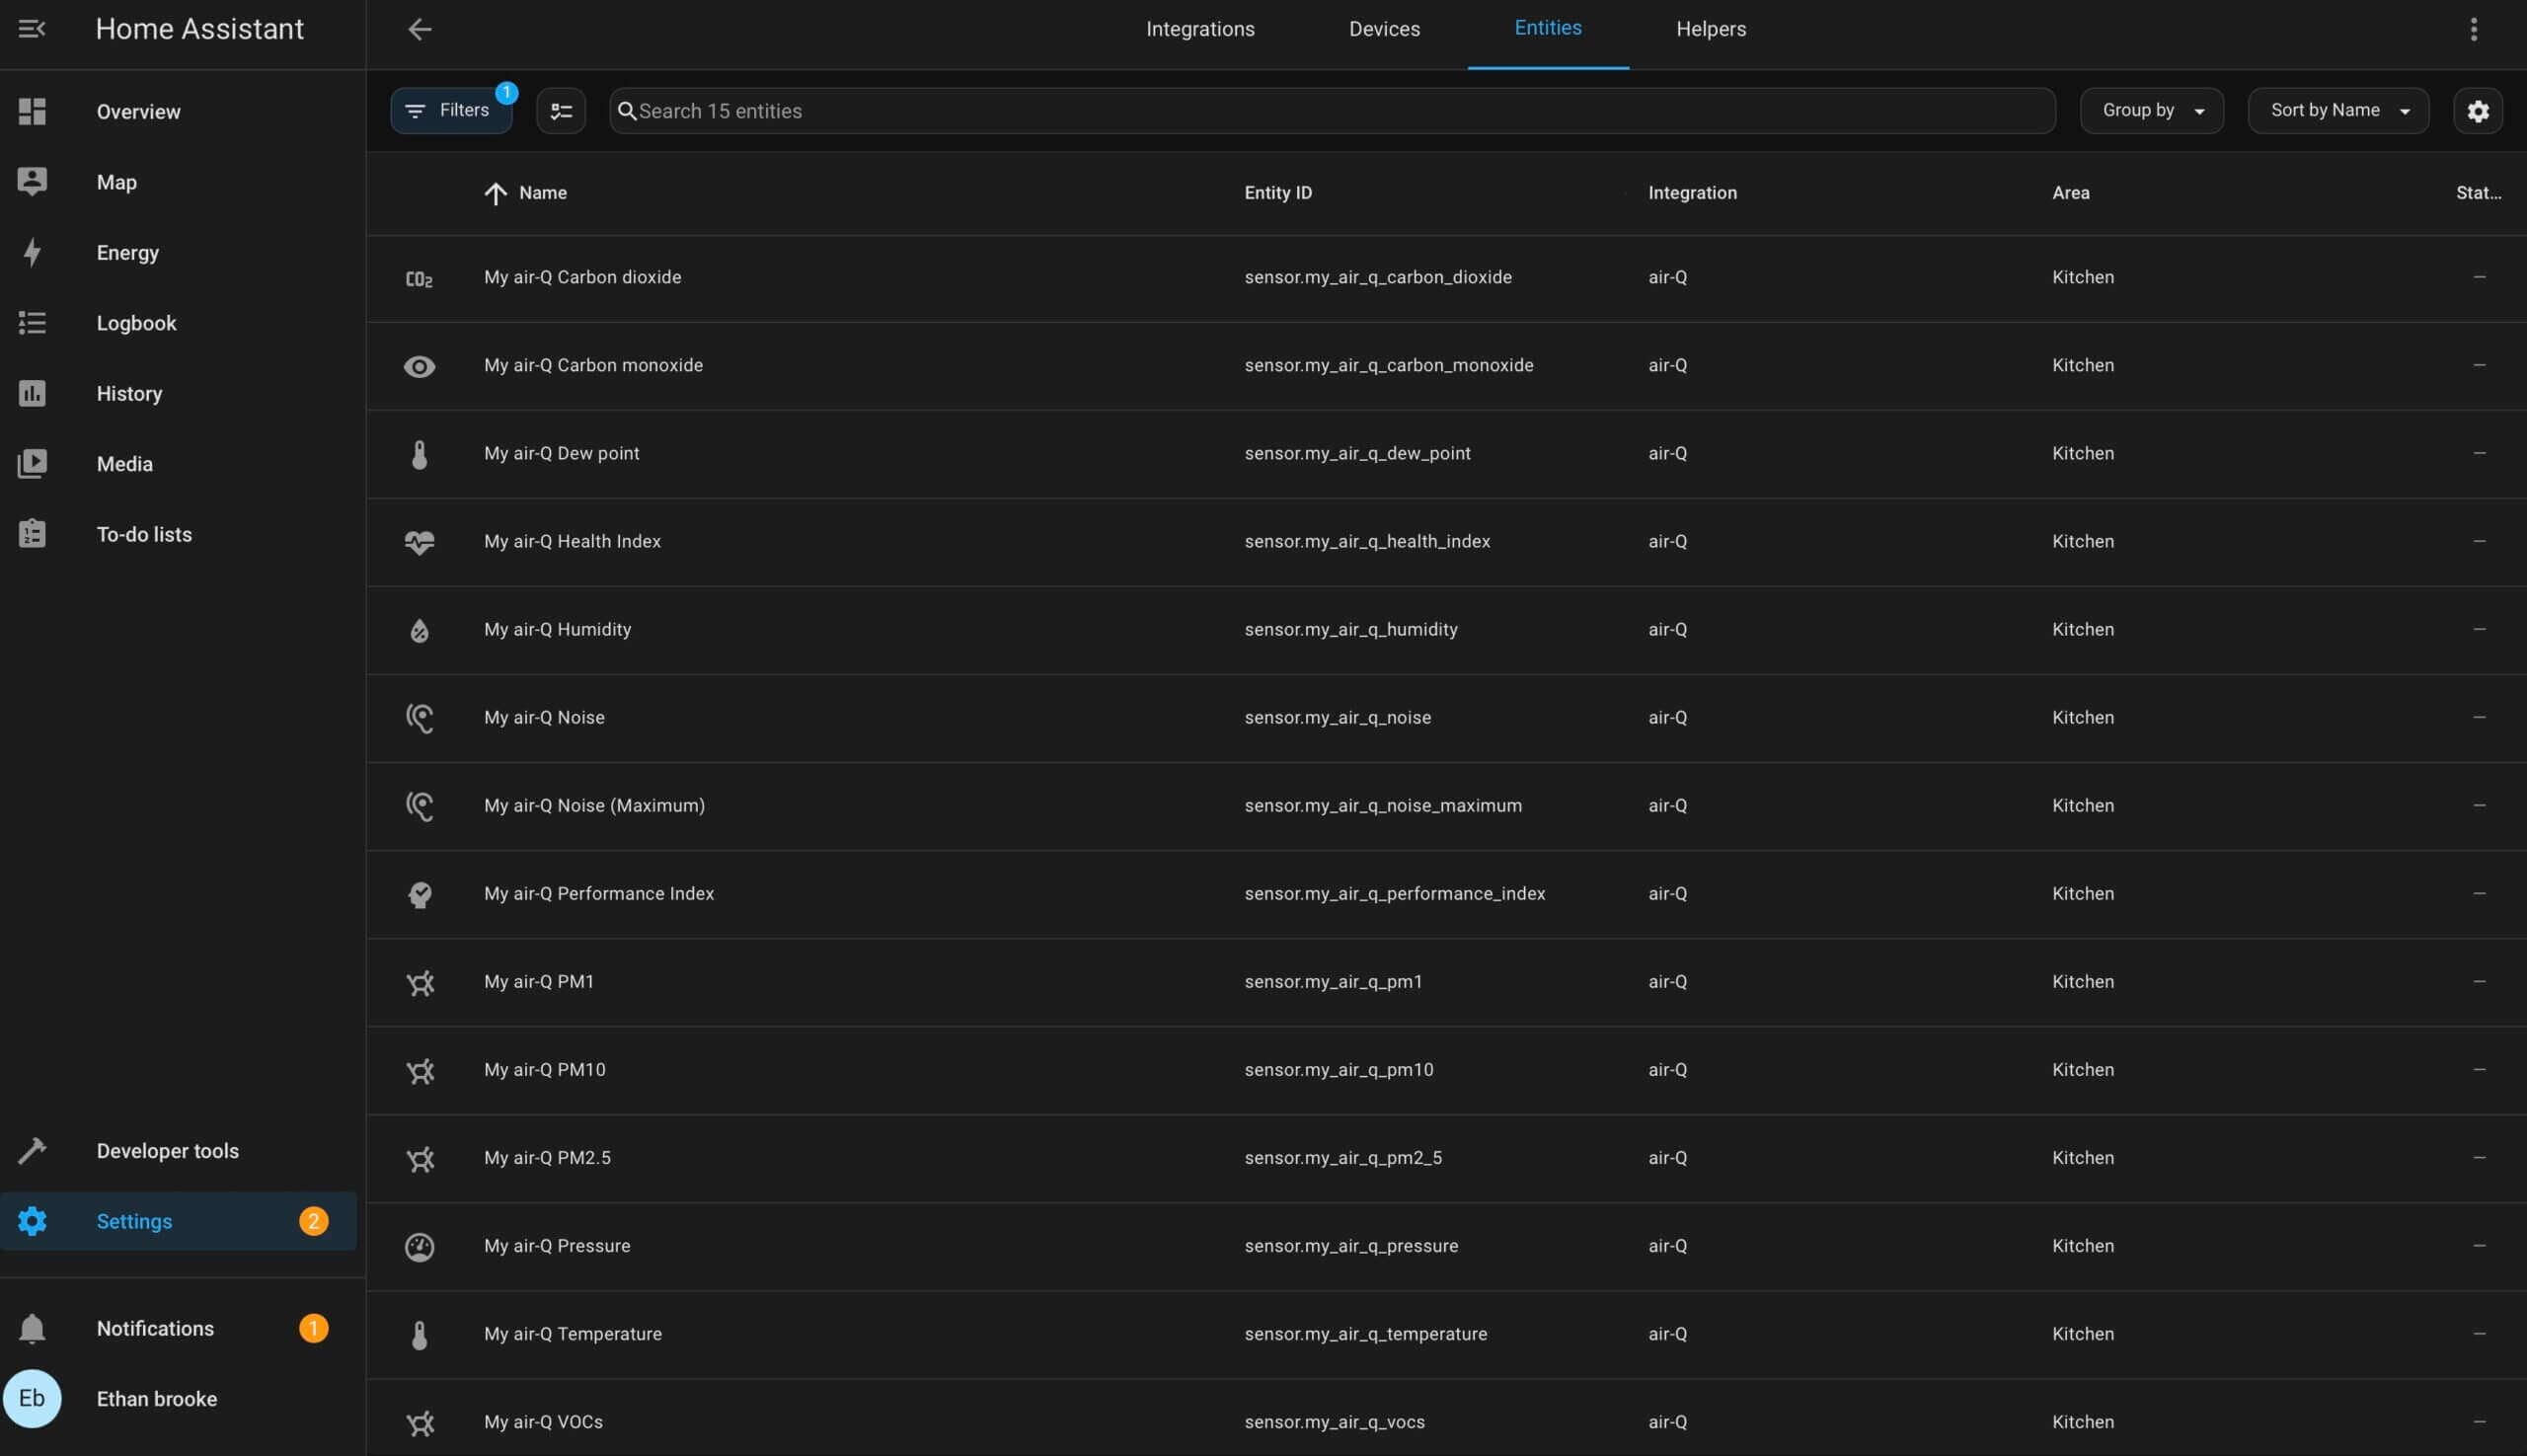The width and height of the screenshot is (2527, 1456).
Task: Go back using the arrow icon
Action: pos(419,29)
